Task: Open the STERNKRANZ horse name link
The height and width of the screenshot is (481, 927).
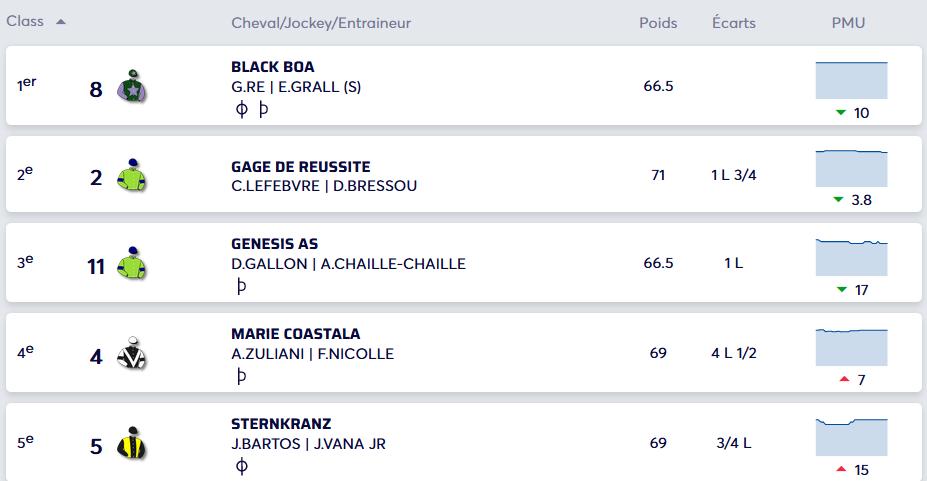Action: (x=281, y=424)
